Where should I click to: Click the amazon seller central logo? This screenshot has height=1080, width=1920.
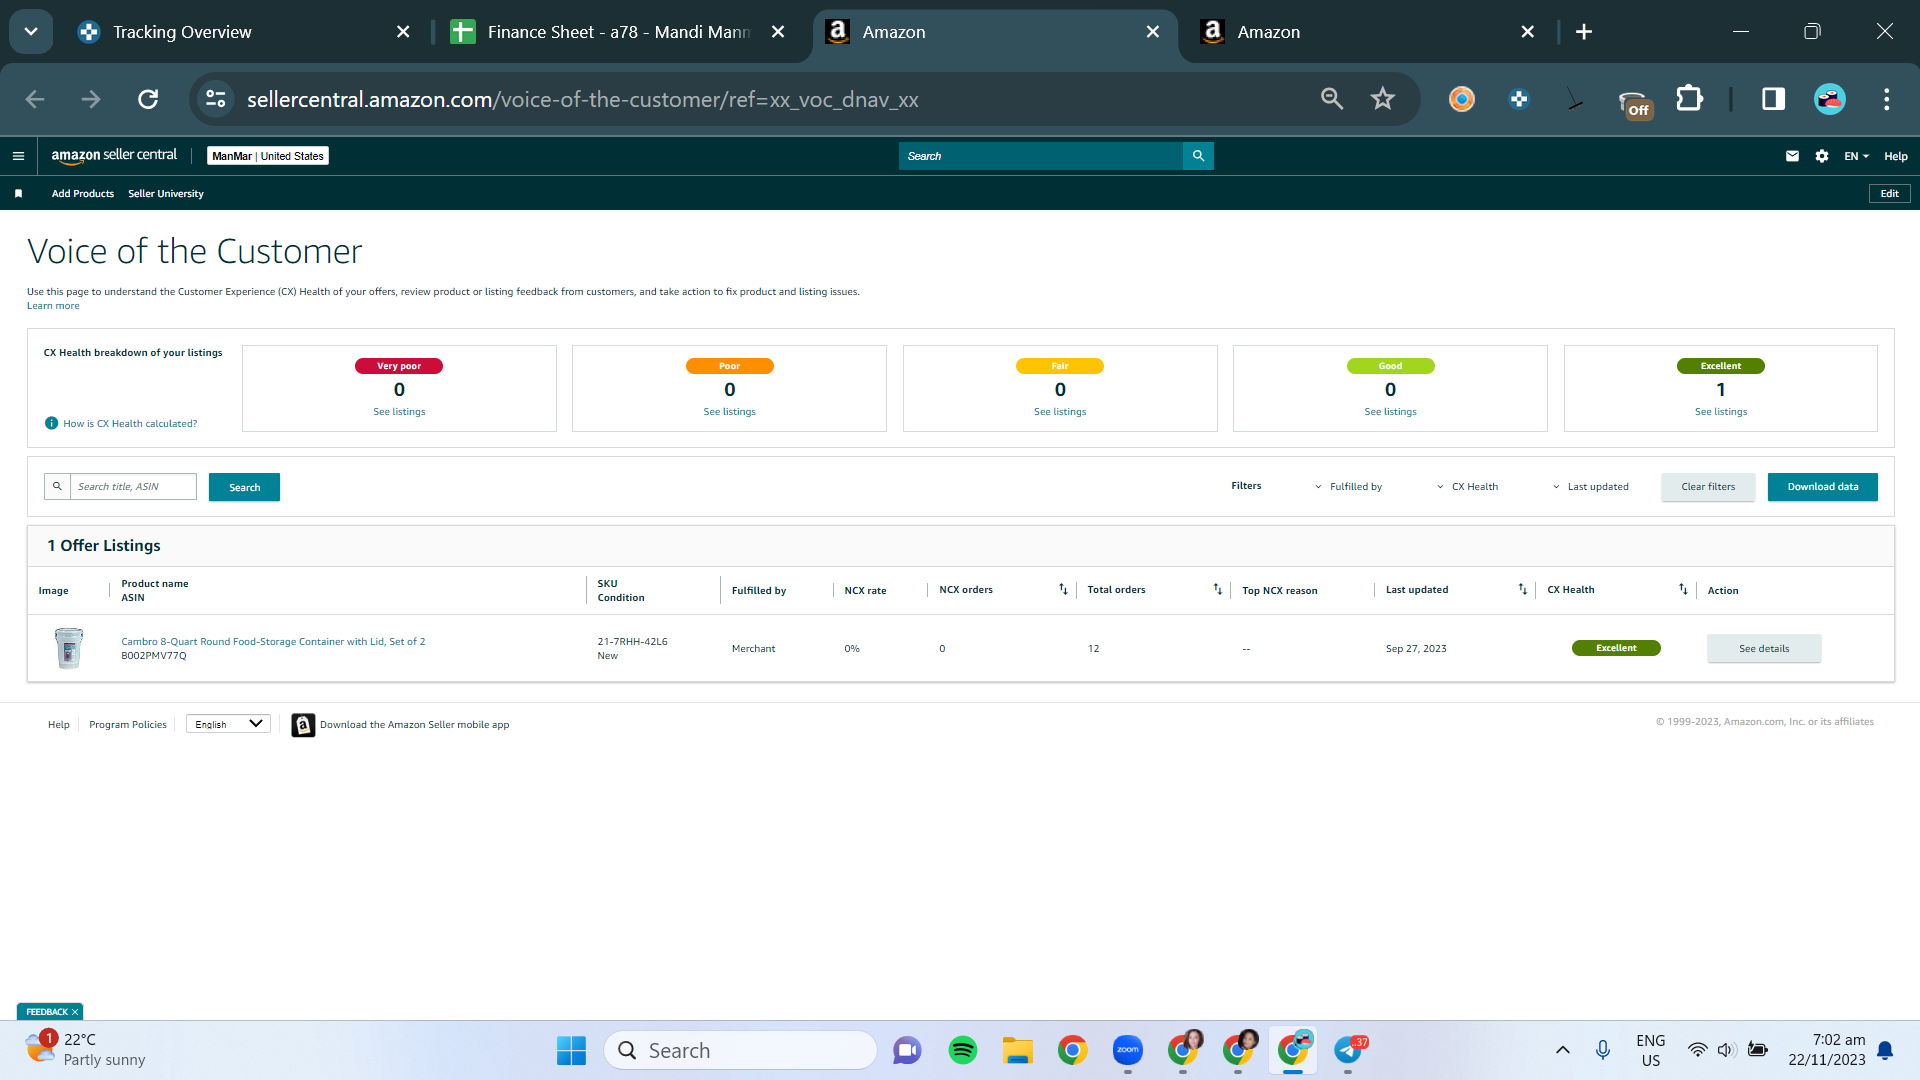[x=114, y=155]
